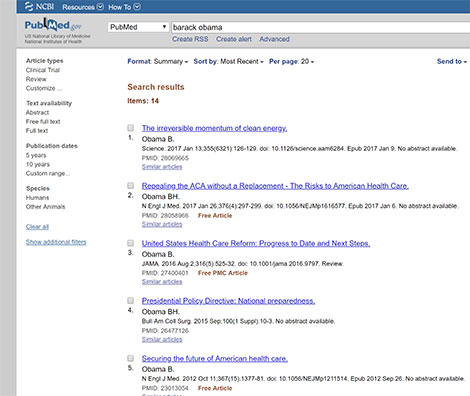Open Custom range date filter

(x=48, y=173)
